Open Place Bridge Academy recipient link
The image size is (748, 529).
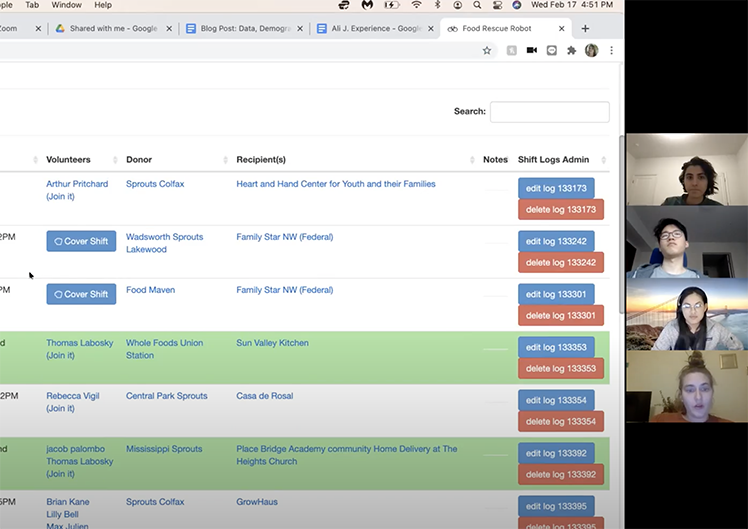pyautogui.click(x=347, y=455)
